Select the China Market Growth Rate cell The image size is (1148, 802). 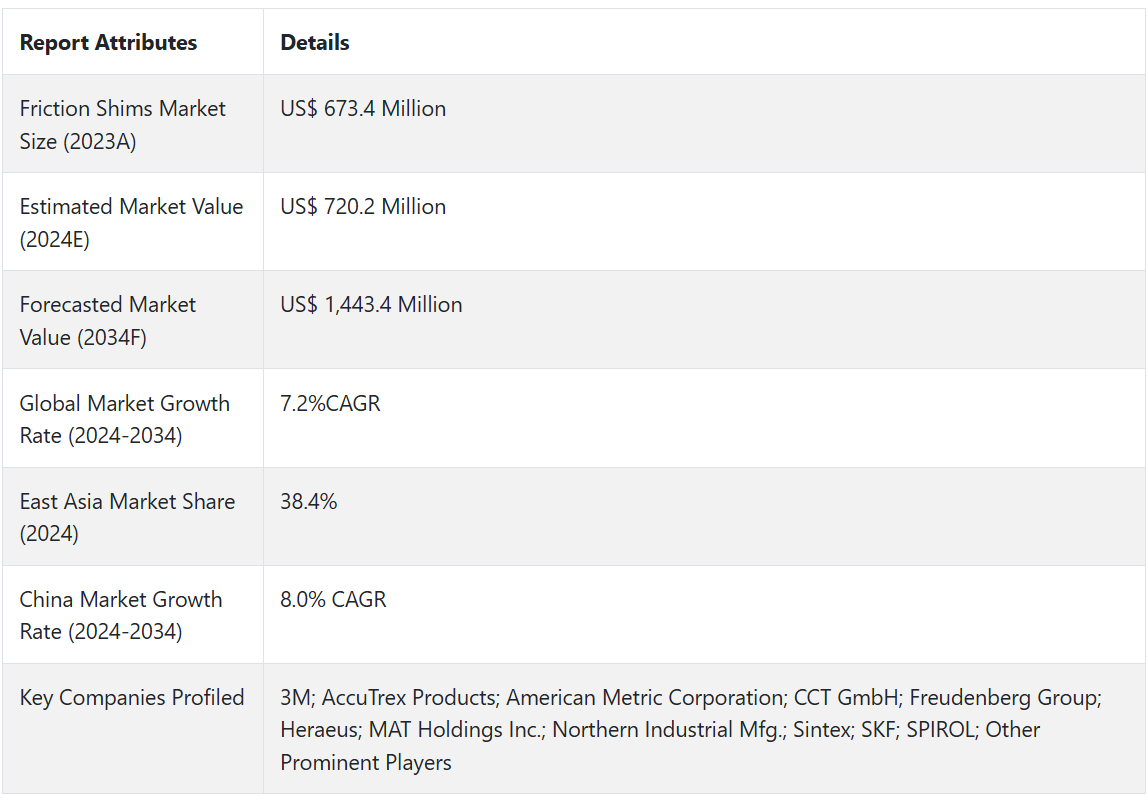tap(121, 615)
